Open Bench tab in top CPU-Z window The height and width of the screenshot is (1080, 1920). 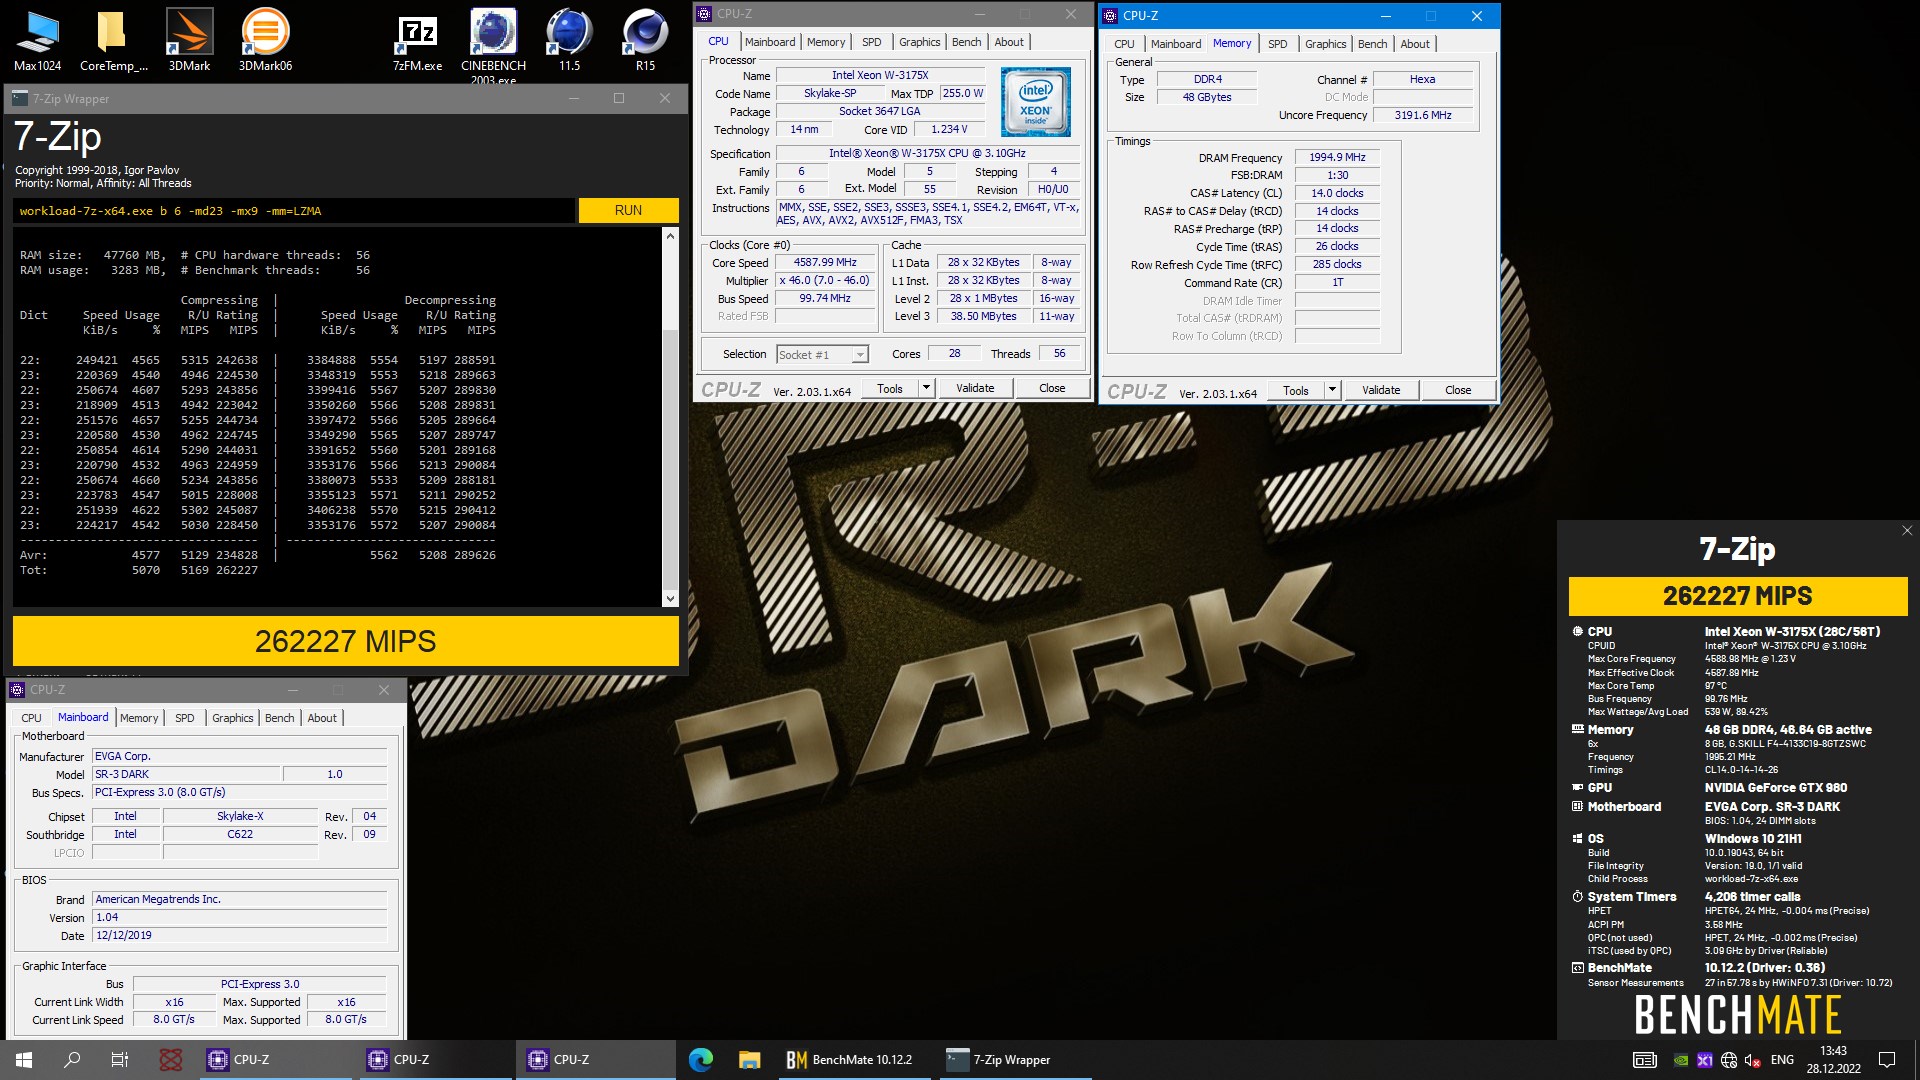[x=966, y=42]
